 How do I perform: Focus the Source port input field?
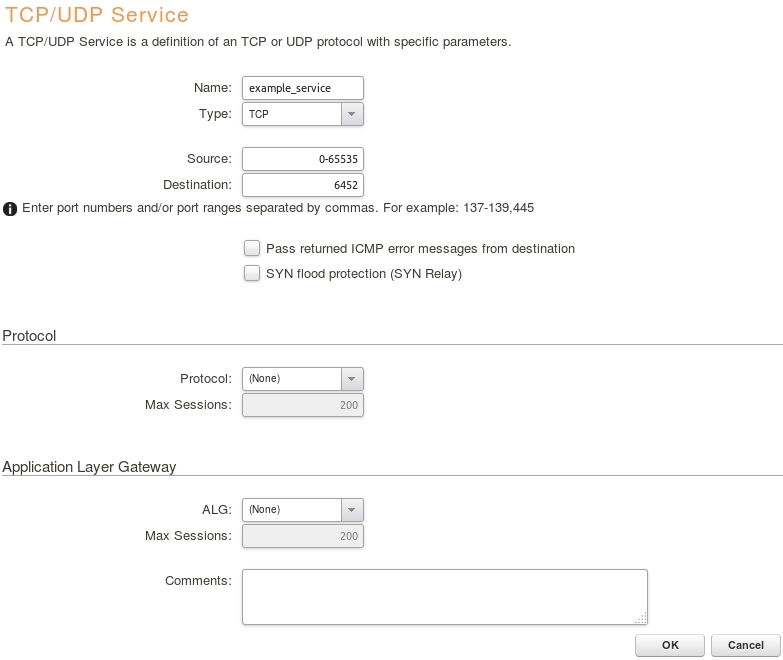pyautogui.click(x=302, y=159)
